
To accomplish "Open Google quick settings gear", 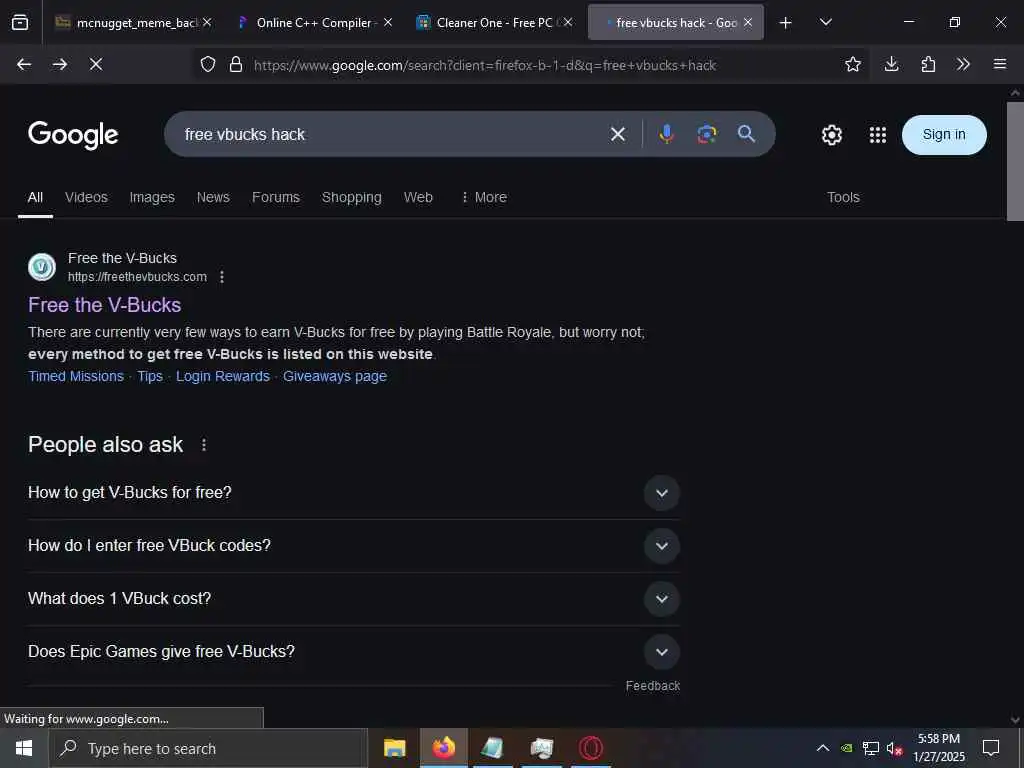I will pyautogui.click(x=831, y=135).
